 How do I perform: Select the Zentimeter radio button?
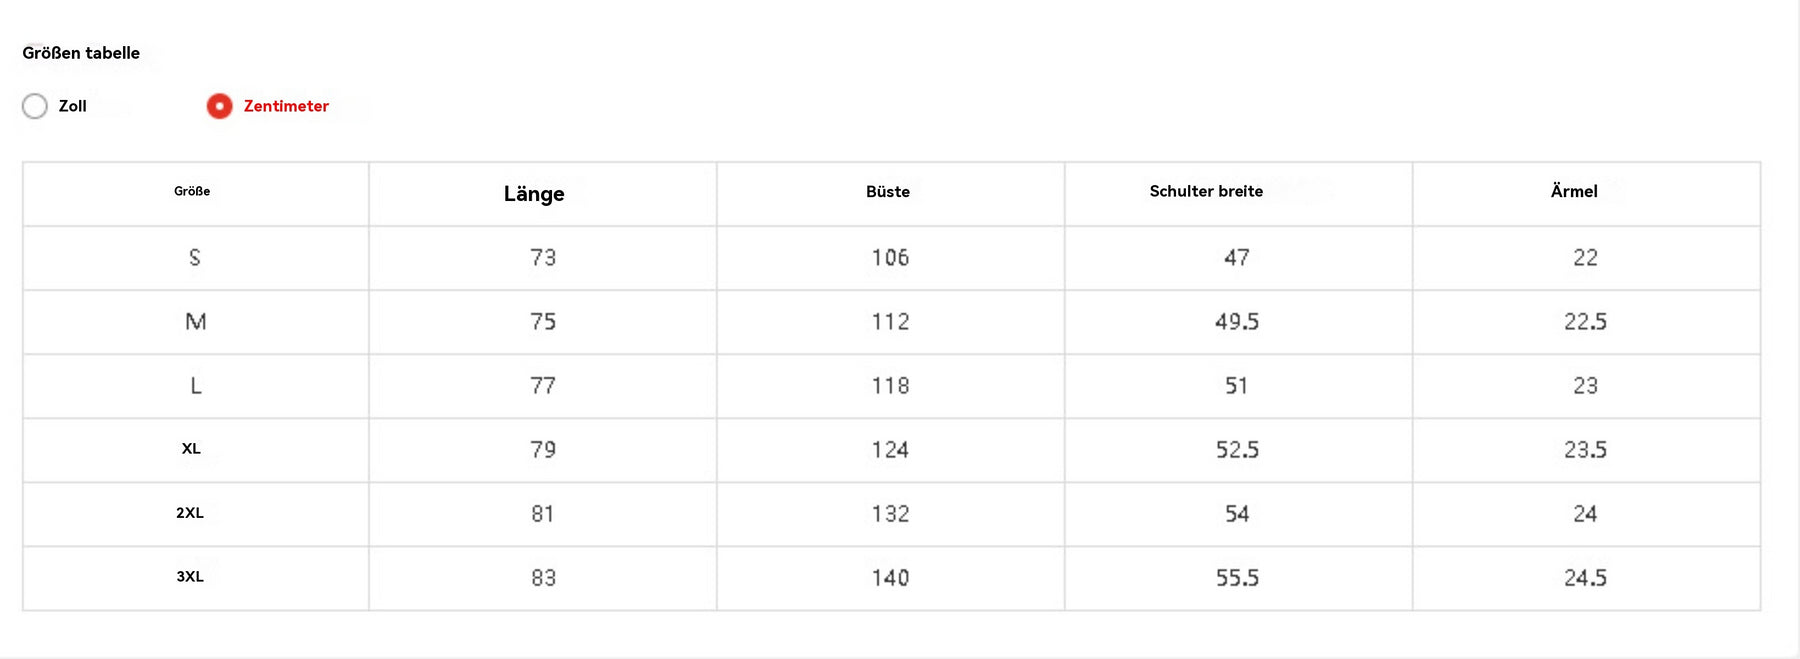coord(219,106)
